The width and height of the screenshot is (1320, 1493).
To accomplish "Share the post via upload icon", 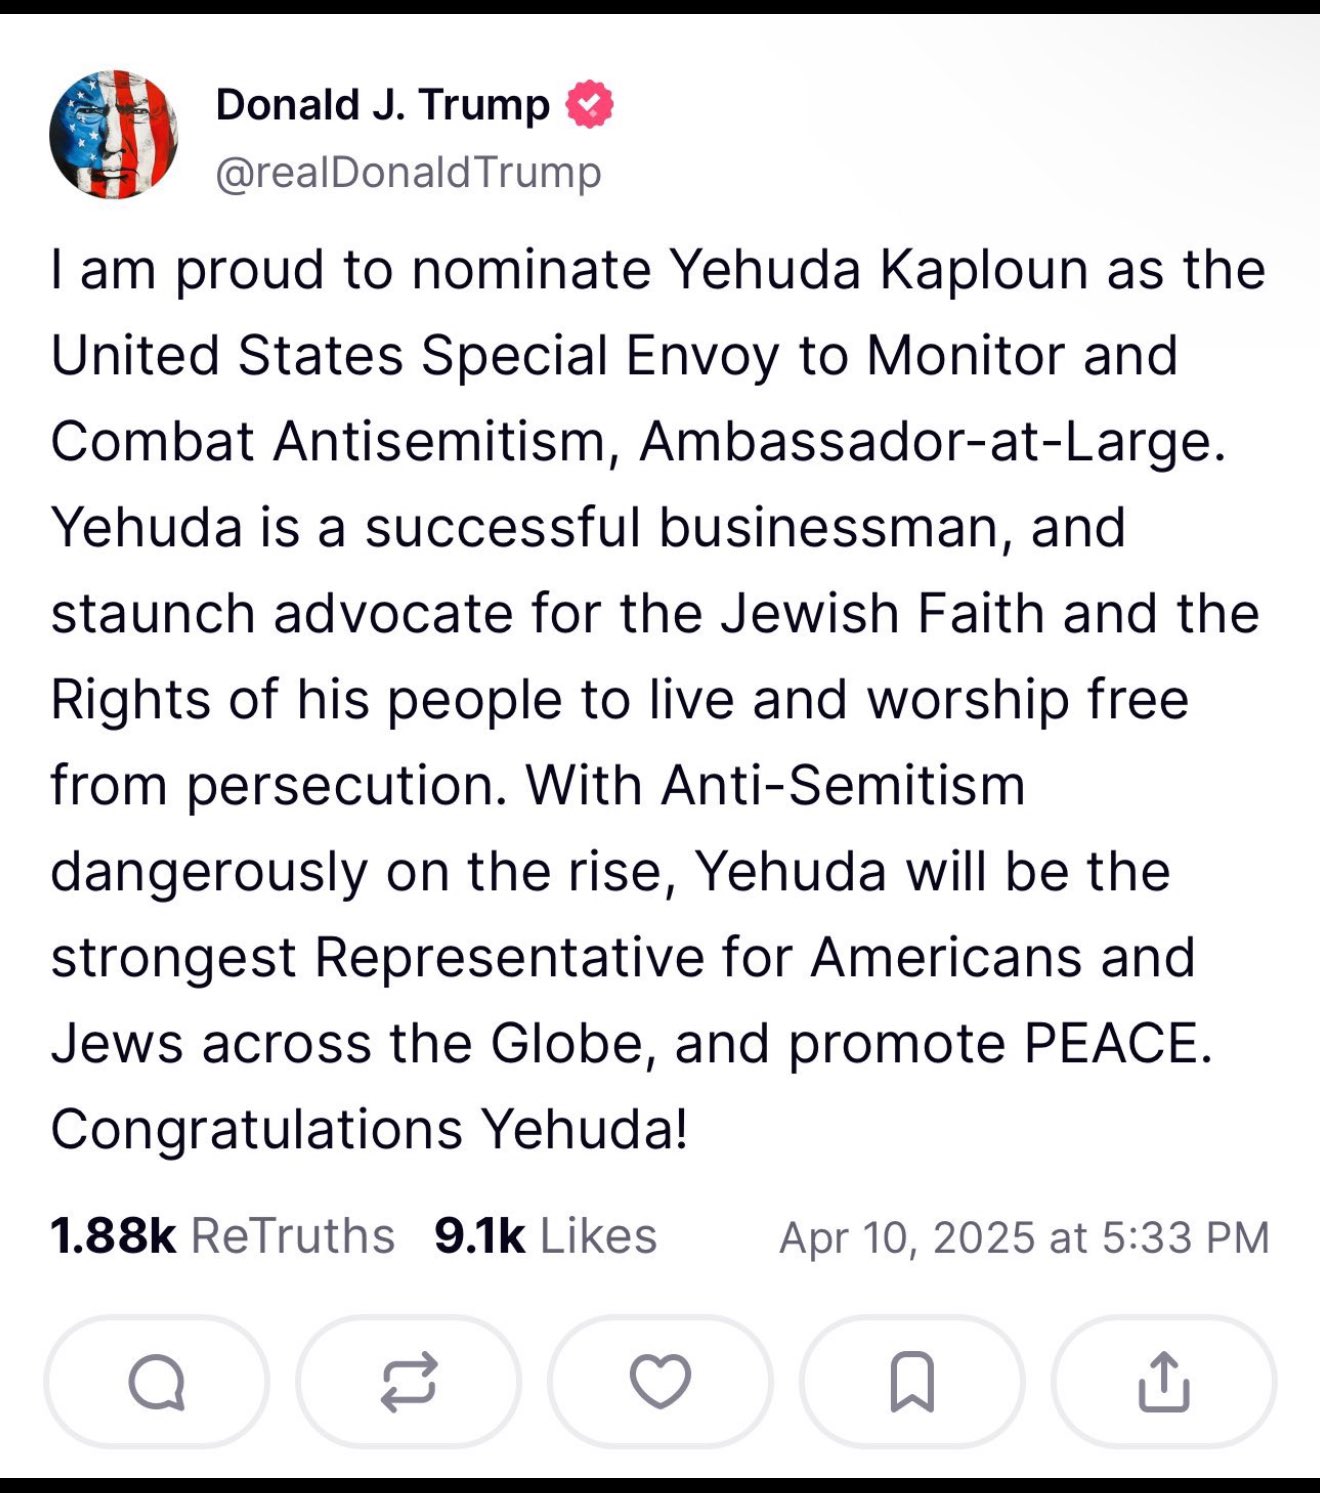I will (1164, 1382).
